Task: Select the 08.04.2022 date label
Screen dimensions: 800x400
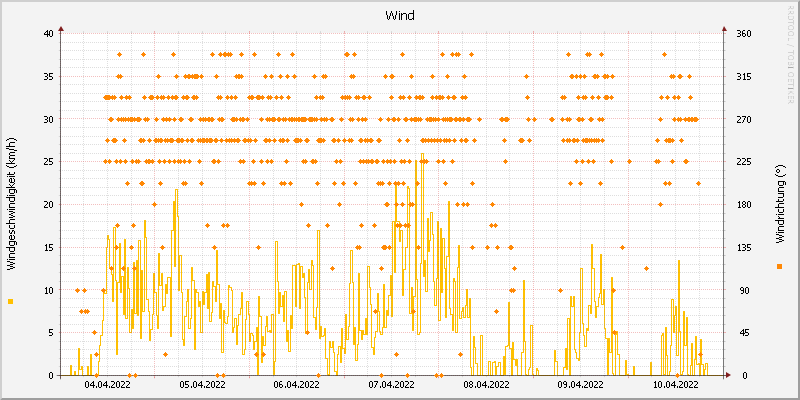Action: (486, 384)
